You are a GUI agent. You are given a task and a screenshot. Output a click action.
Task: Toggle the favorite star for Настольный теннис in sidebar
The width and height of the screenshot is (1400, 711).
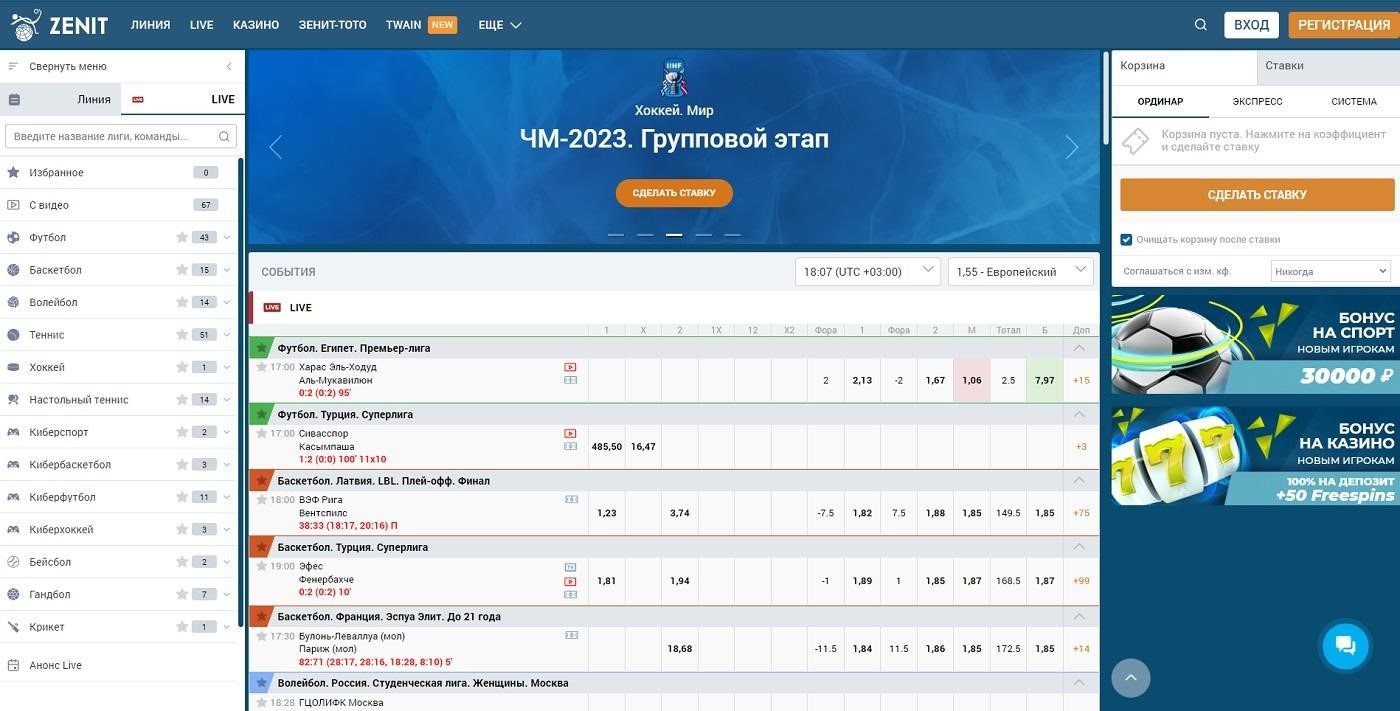[x=182, y=400]
